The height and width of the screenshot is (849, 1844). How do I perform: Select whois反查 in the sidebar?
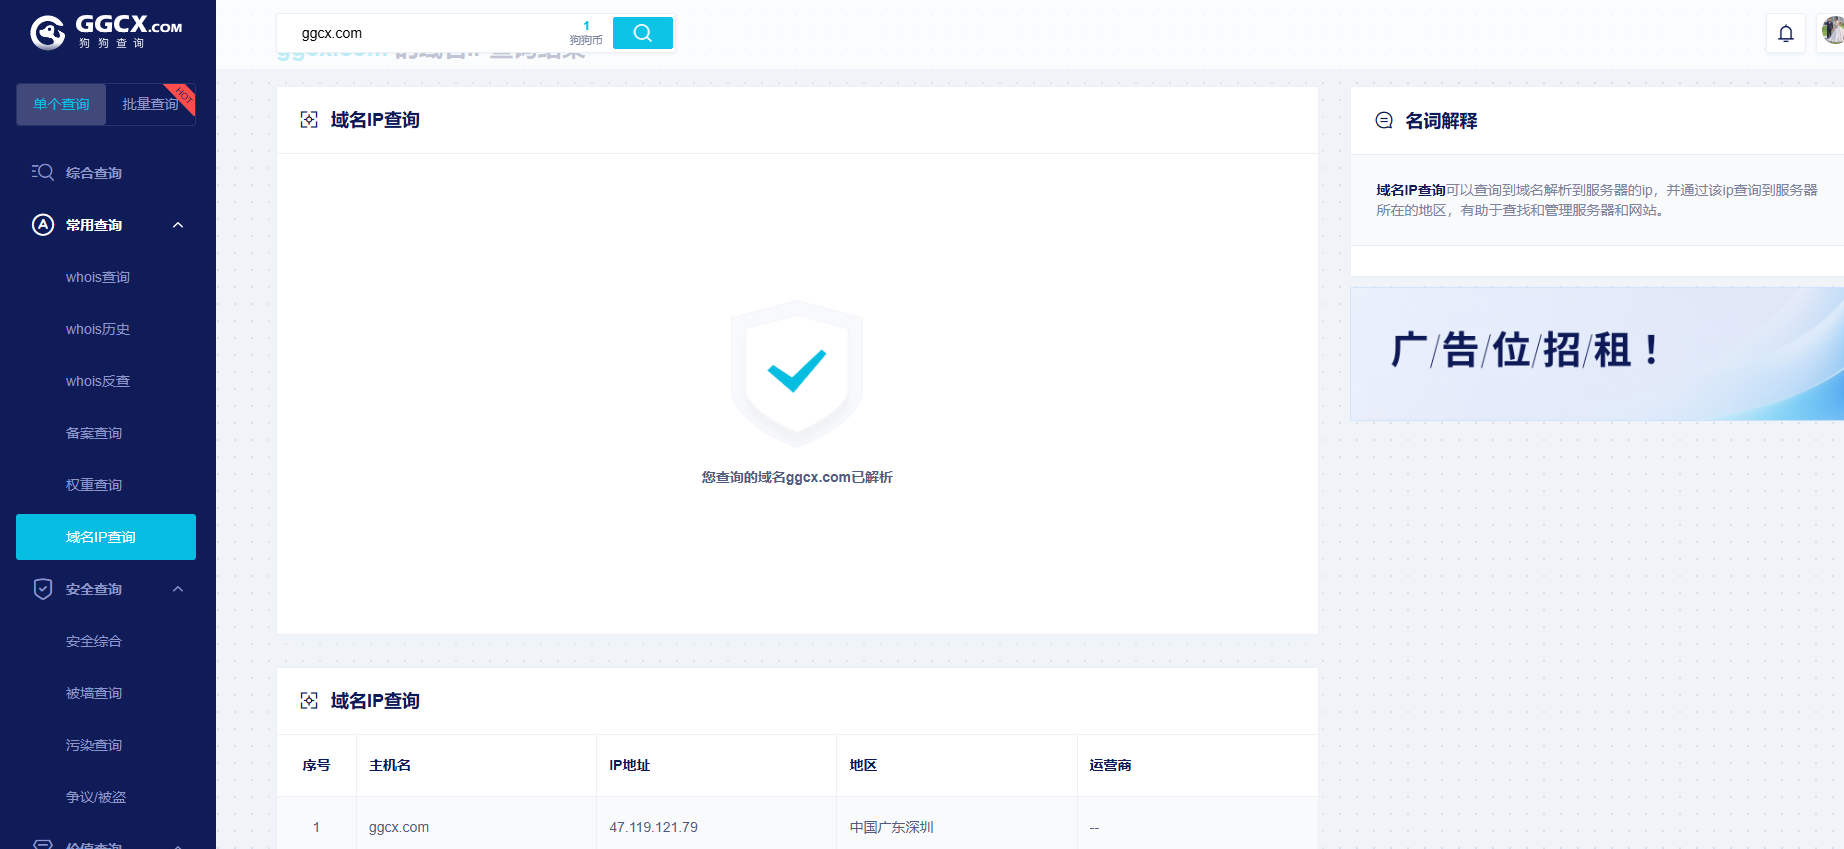coord(98,381)
